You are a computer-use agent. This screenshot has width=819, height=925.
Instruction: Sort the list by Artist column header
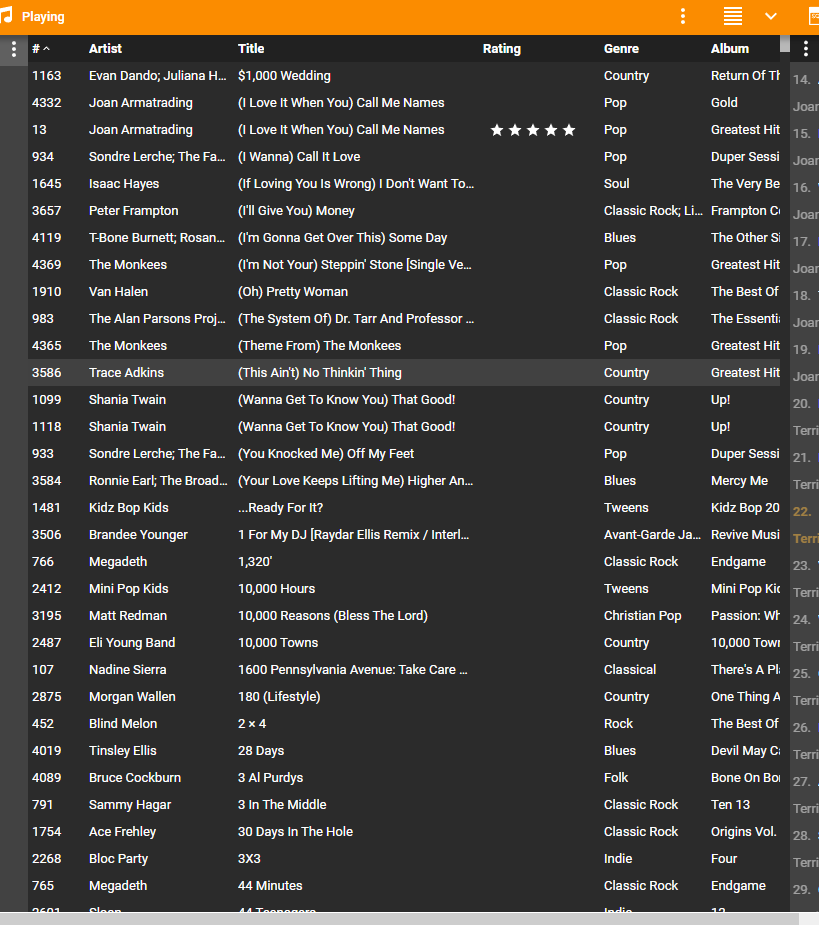click(105, 49)
